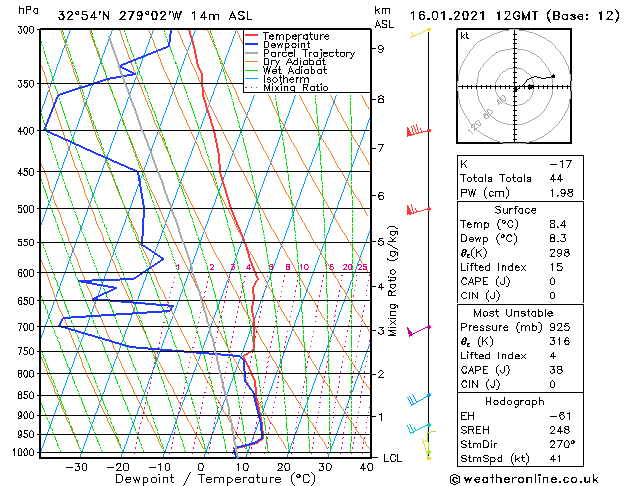Click the date text 16.01.2021

[x=447, y=16]
